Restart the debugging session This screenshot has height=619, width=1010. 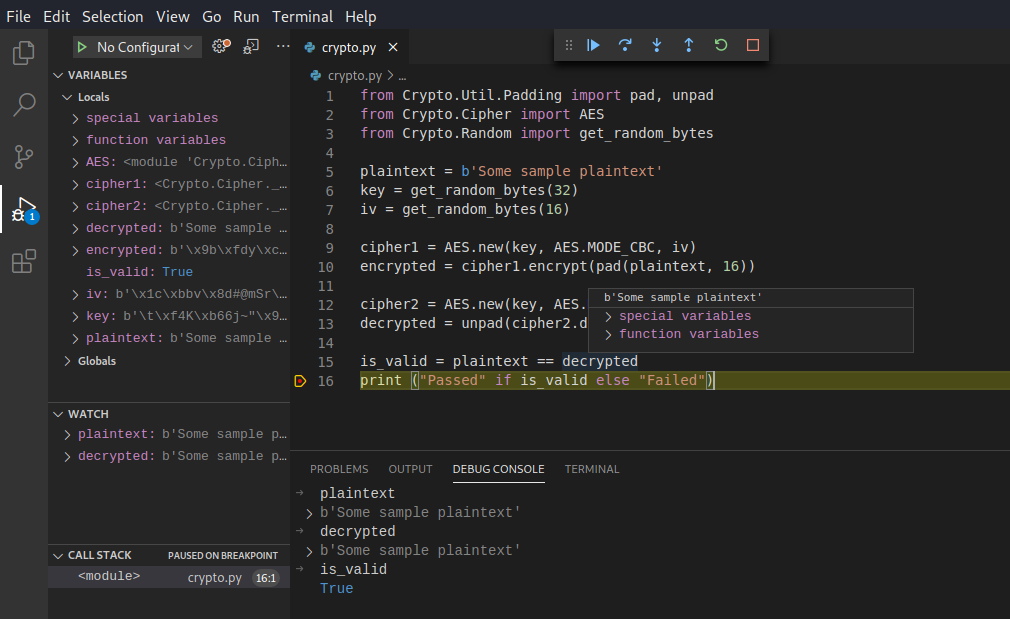721,45
